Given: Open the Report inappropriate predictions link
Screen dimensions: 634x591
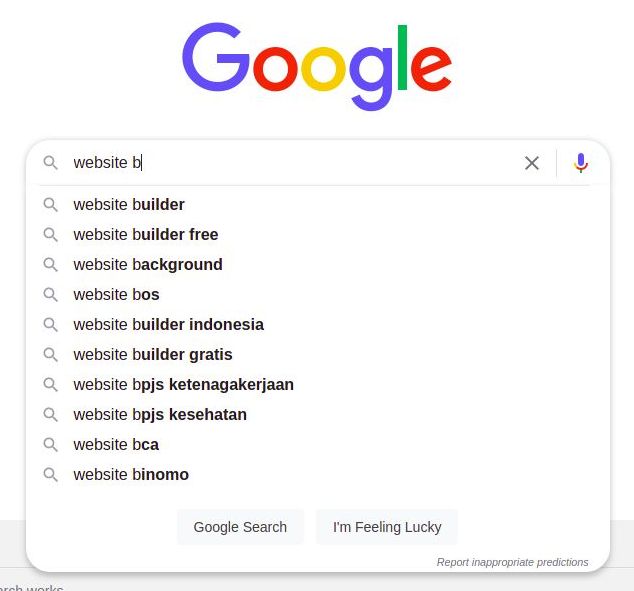Looking at the screenshot, I should click(x=512, y=562).
